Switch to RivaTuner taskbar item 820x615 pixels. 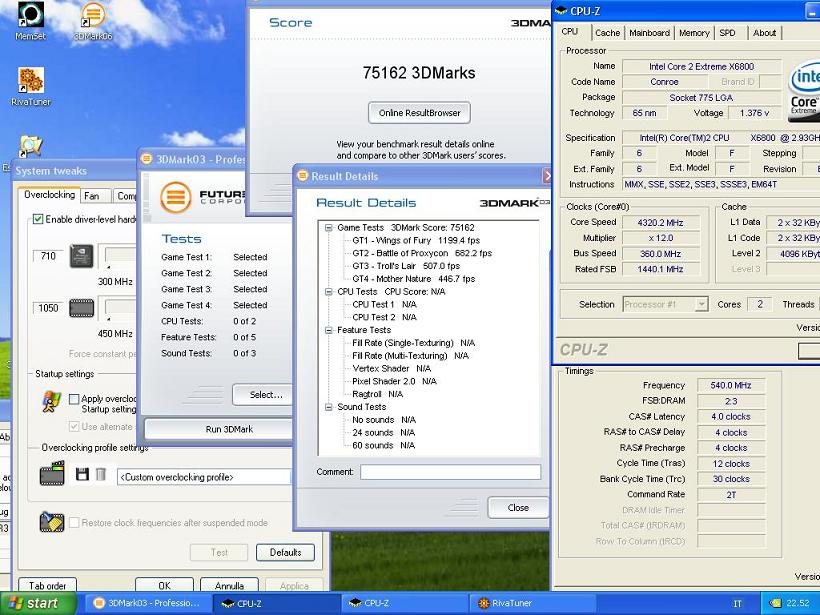click(x=534, y=603)
